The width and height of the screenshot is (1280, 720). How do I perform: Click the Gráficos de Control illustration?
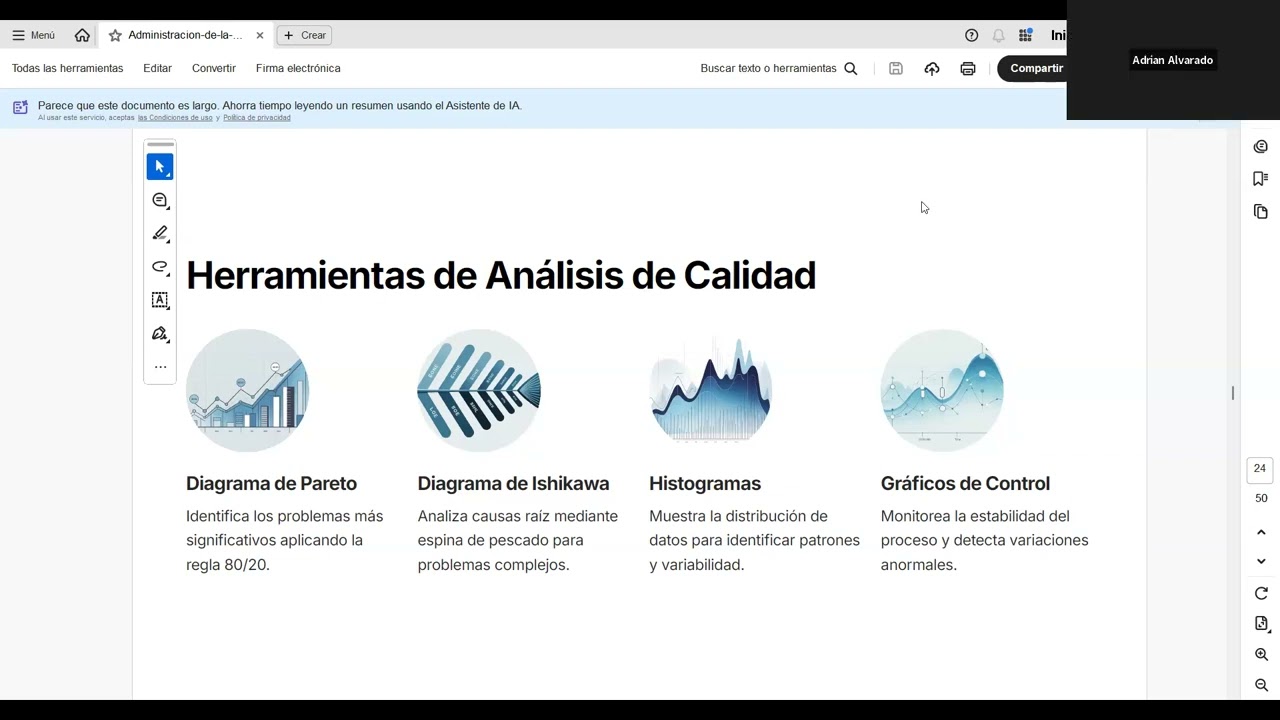(x=942, y=391)
